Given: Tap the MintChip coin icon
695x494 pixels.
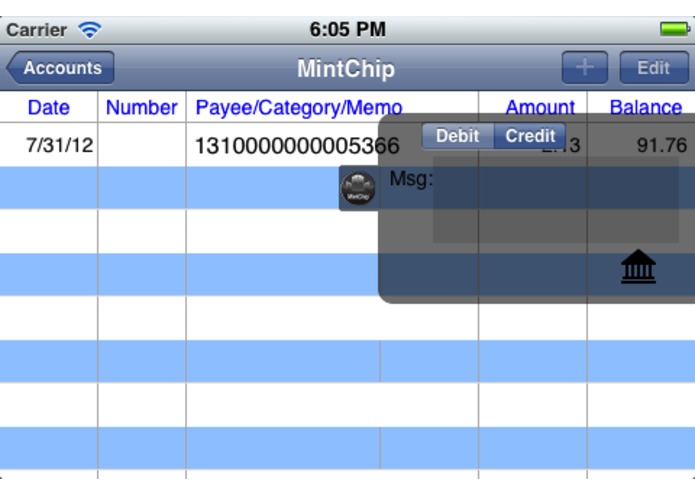Looking at the screenshot, I should (358, 188).
